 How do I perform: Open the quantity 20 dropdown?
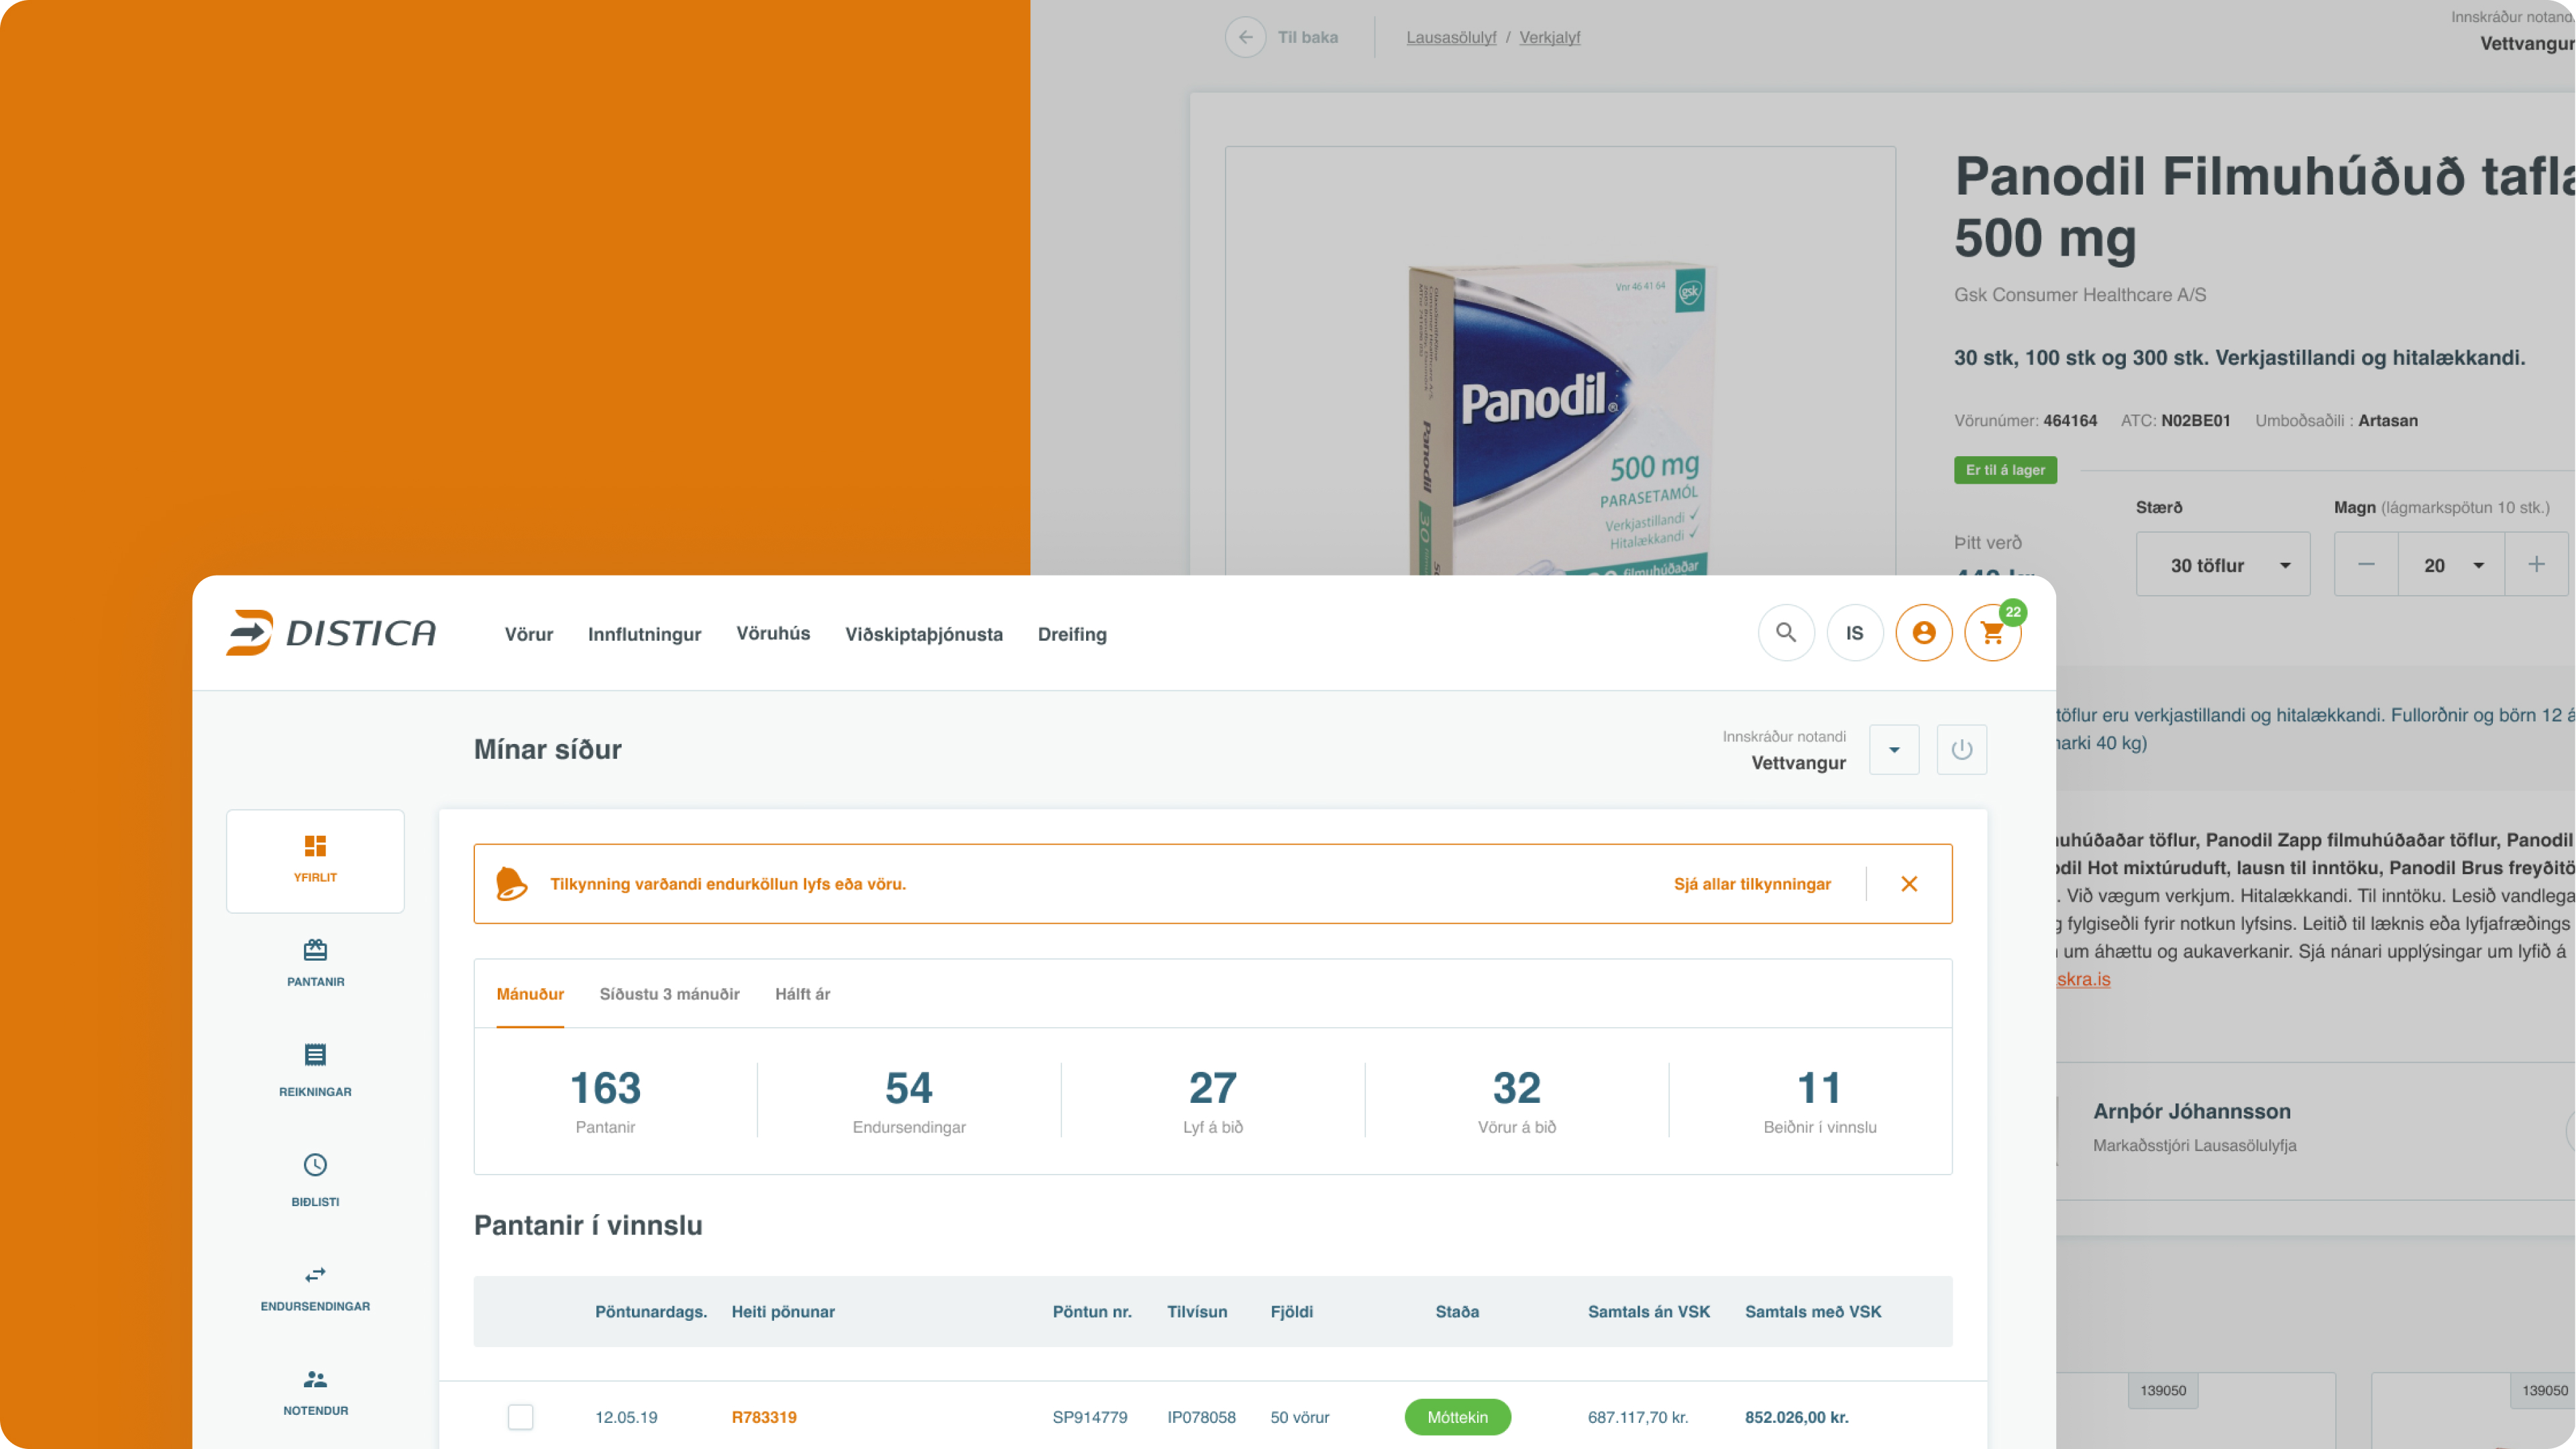coord(2451,565)
